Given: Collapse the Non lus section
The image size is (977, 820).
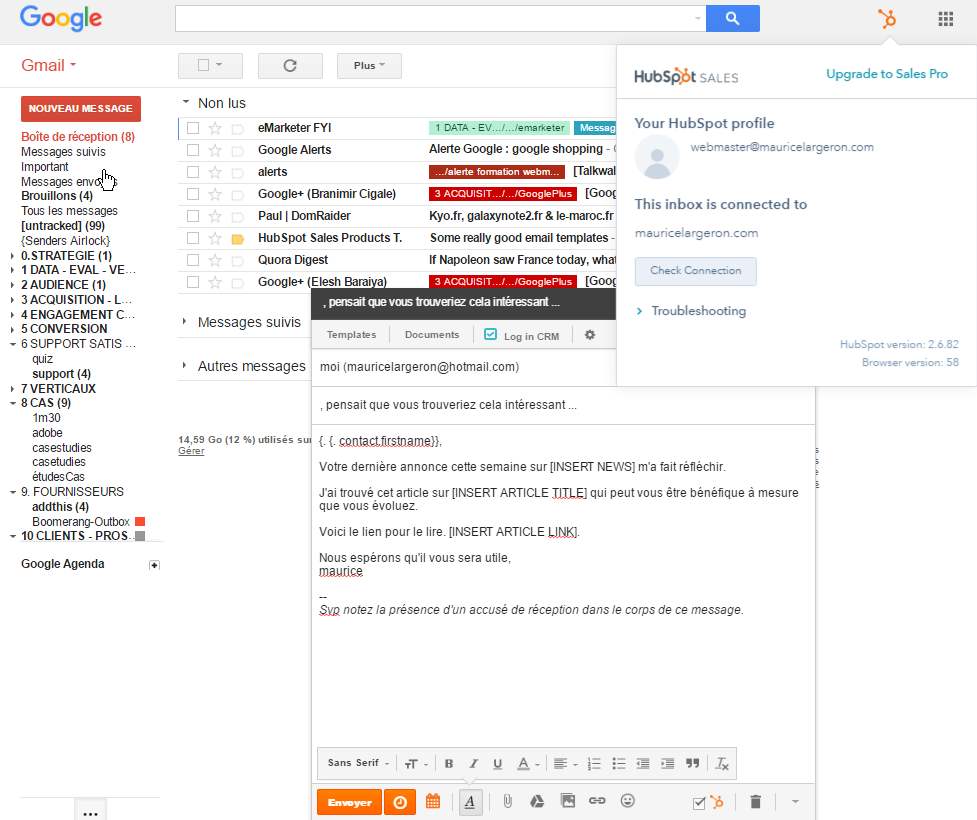Looking at the screenshot, I should 186,102.
